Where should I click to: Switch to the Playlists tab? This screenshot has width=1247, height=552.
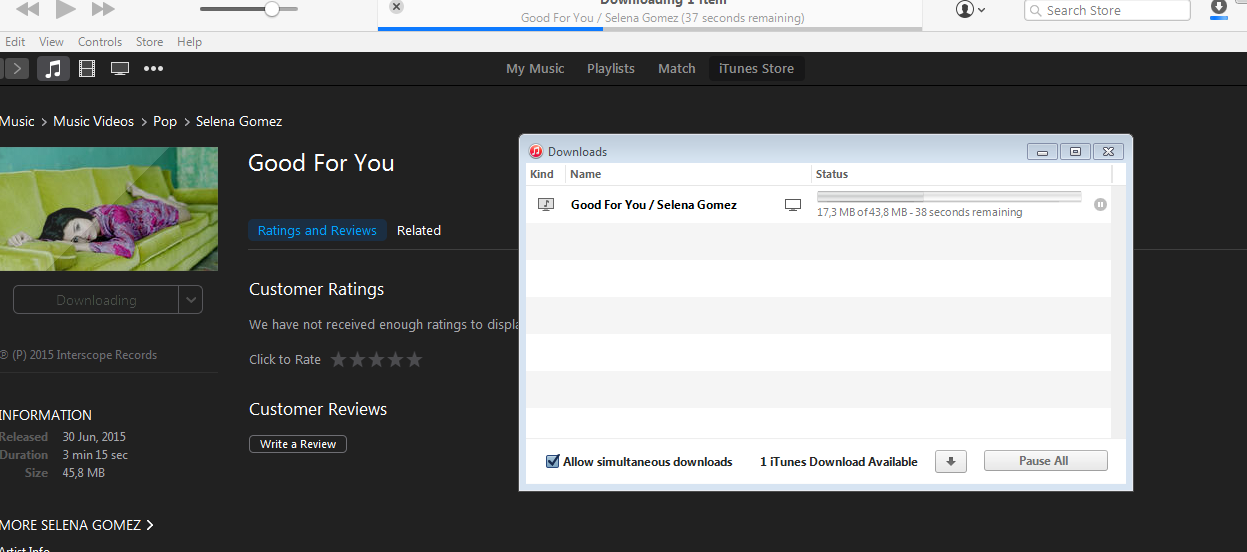[611, 68]
